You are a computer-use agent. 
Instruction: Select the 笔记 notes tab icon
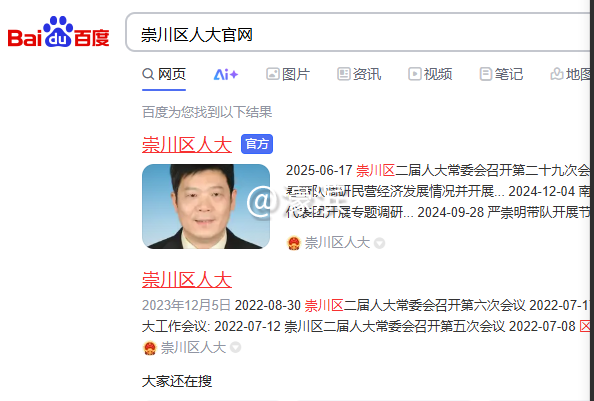coord(486,74)
